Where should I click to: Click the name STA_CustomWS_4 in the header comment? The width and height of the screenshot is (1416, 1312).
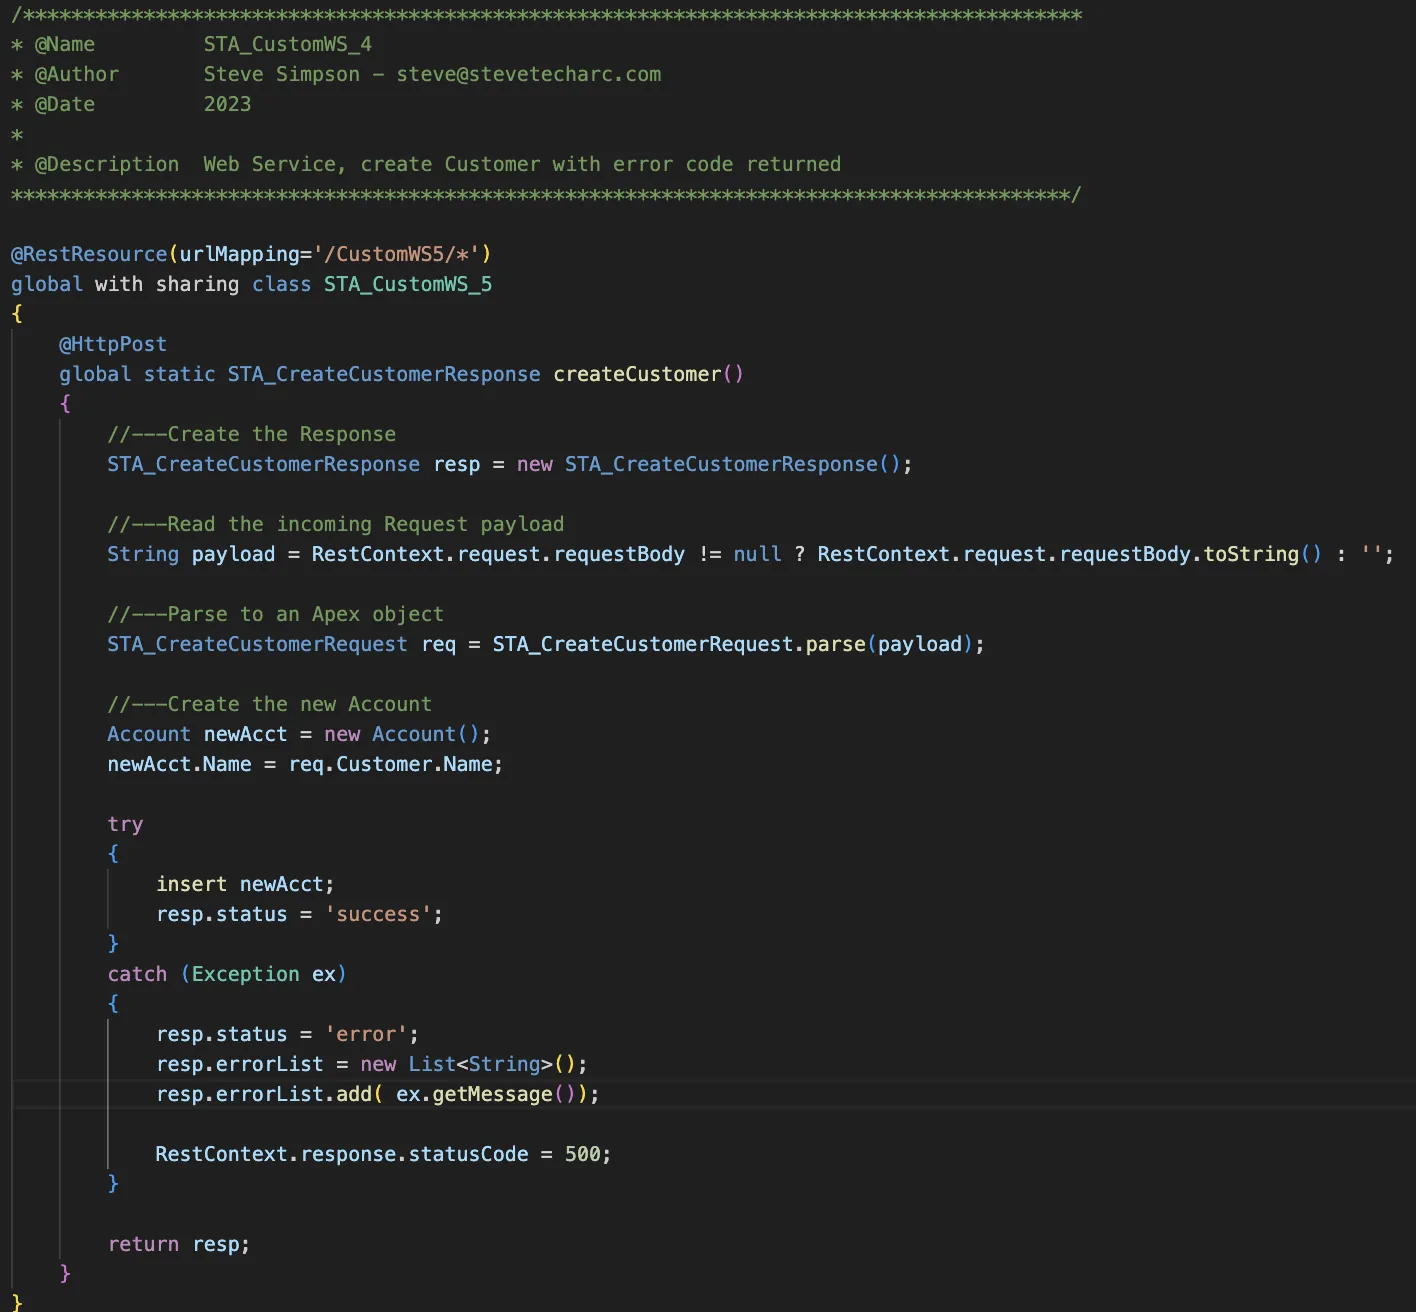288,44
